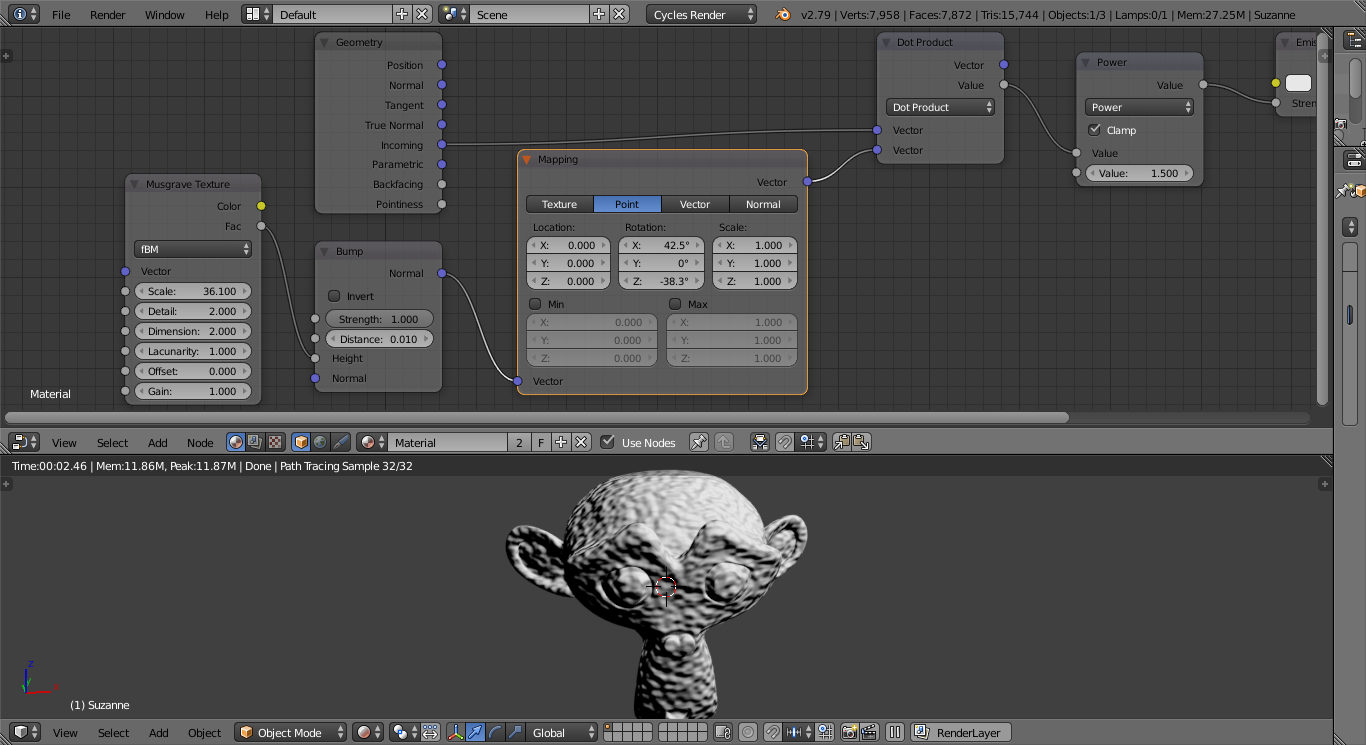Image resolution: width=1366 pixels, height=745 pixels.
Task: Open Object Mode dropdown
Action: coord(291,733)
